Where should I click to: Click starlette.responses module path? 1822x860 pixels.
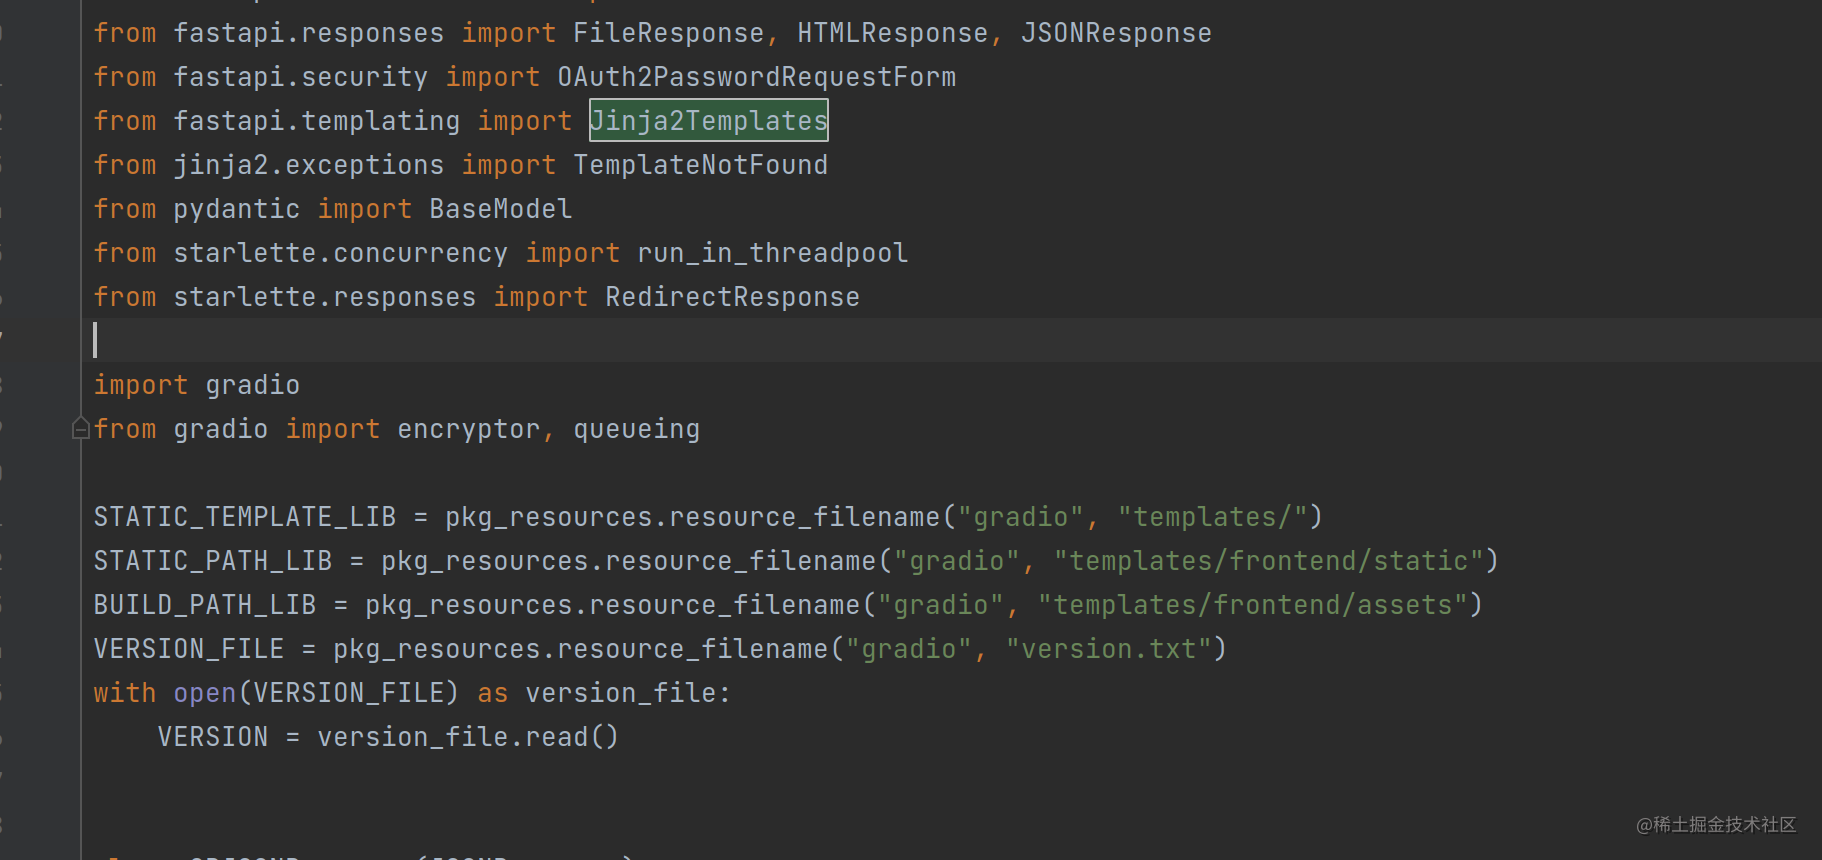pyautogui.click(x=325, y=297)
